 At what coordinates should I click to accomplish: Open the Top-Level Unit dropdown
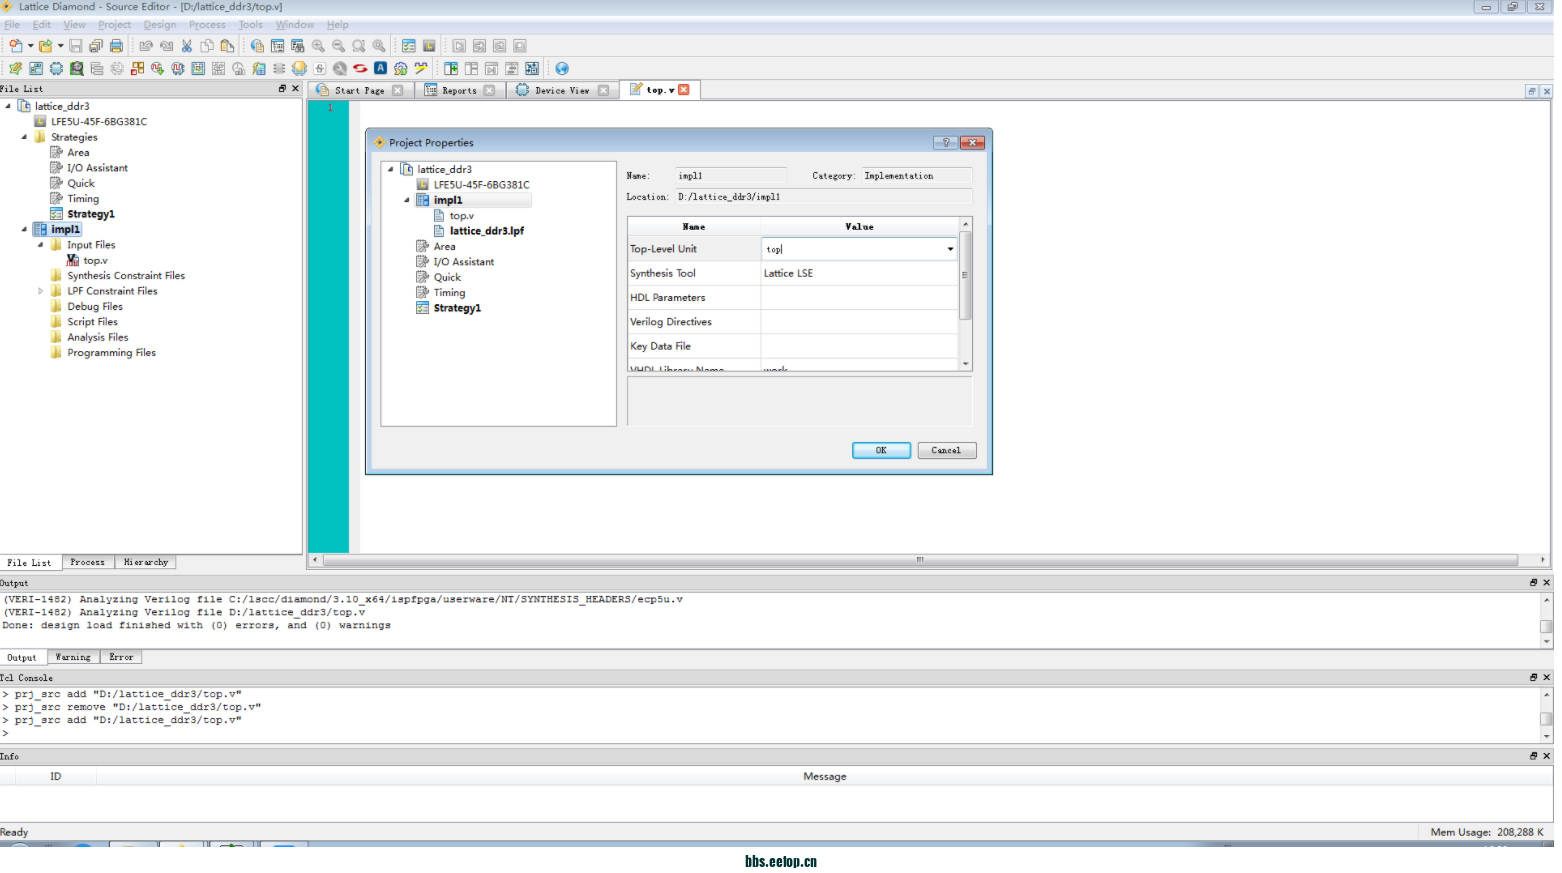click(950, 249)
